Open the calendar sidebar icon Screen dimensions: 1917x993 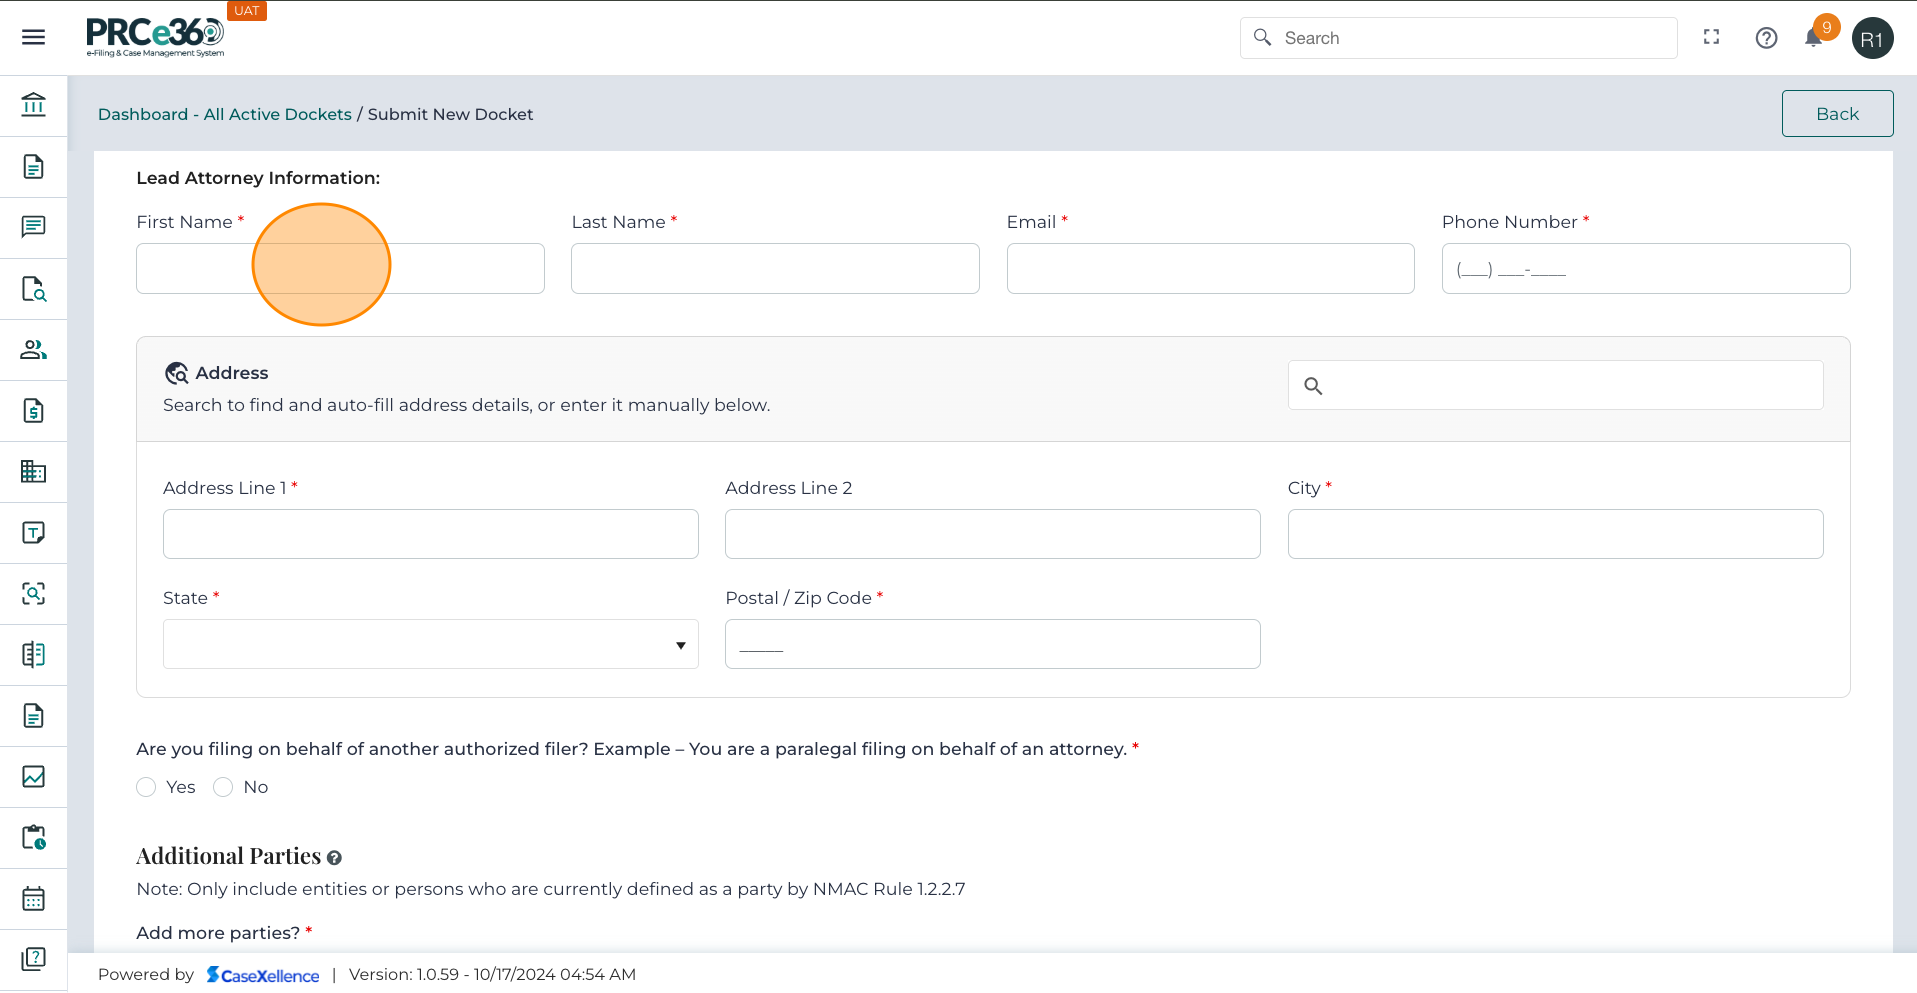tap(33, 899)
